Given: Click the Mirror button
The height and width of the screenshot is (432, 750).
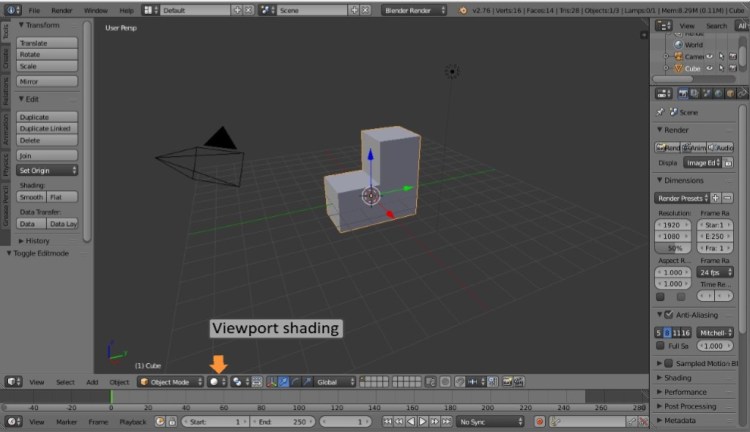Looking at the screenshot, I should tap(47, 81).
